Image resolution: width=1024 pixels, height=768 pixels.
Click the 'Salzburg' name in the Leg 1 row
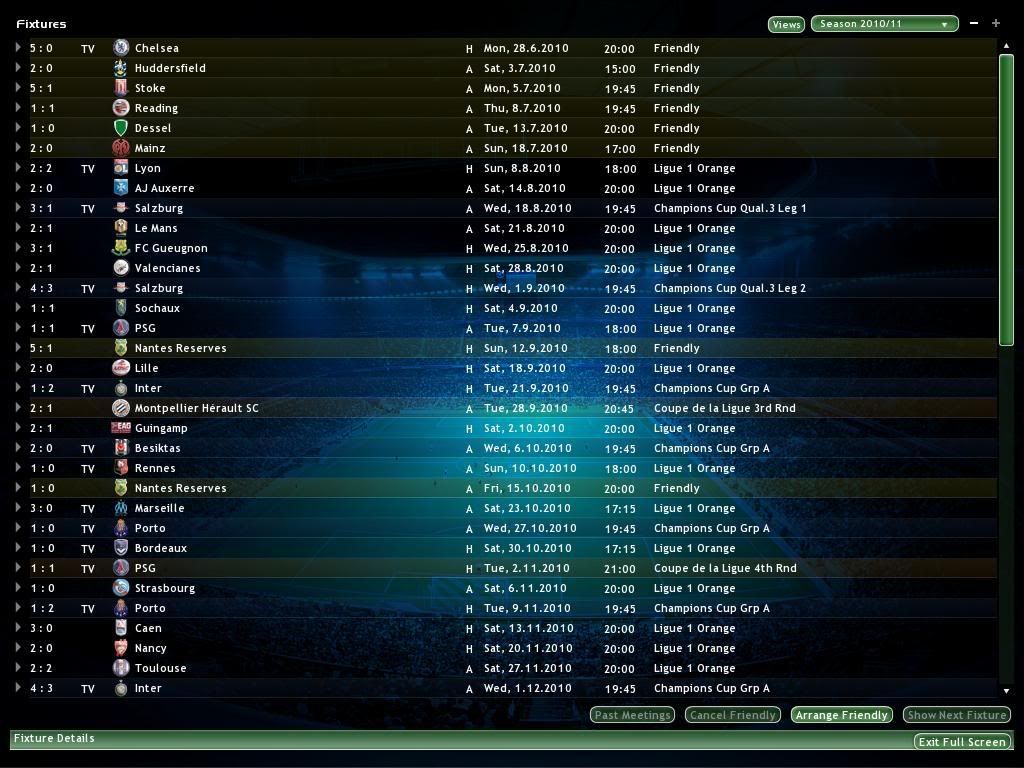click(x=159, y=208)
